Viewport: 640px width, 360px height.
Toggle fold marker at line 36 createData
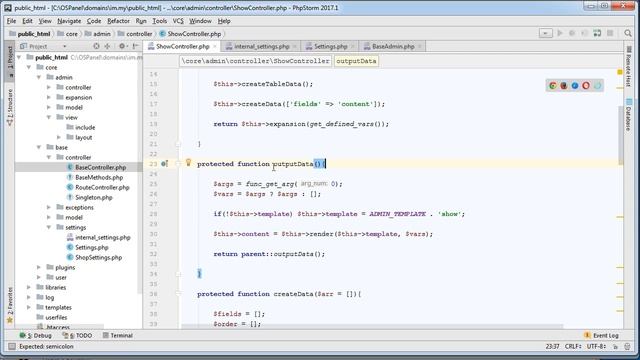pos(178,294)
